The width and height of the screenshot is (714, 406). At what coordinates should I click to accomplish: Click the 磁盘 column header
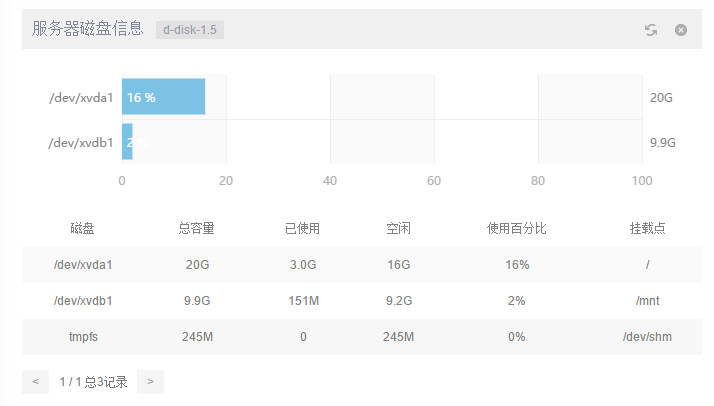pyautogui.click(x=82, y=228)
